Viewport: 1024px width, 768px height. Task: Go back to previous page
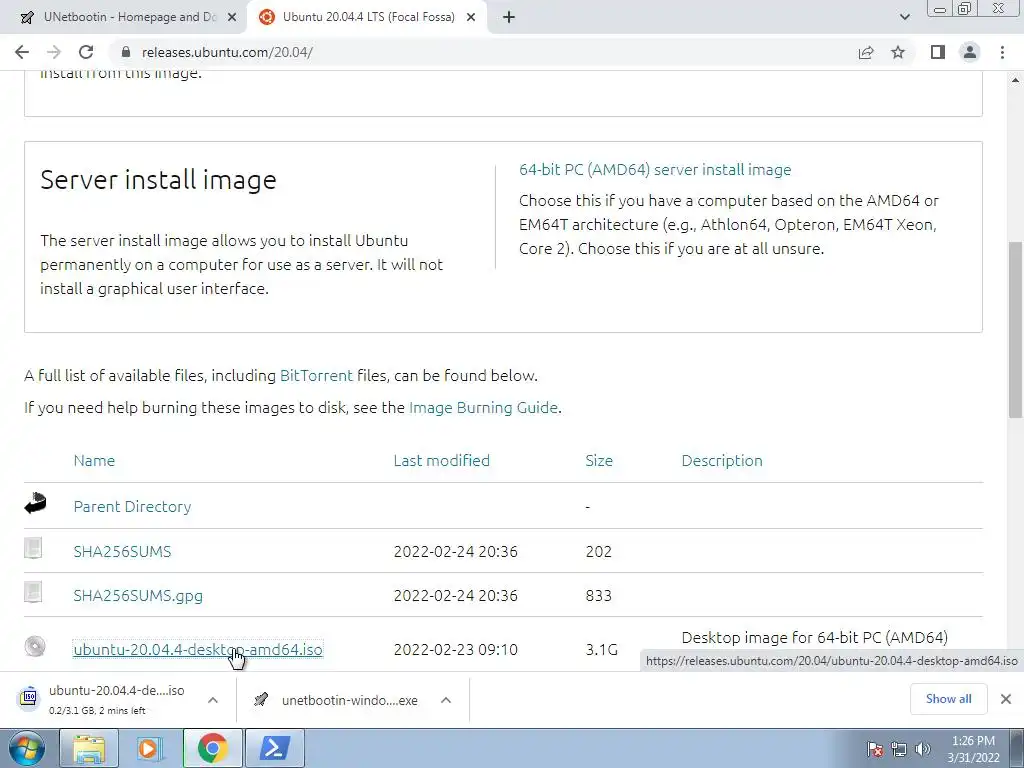pos(22,52)
